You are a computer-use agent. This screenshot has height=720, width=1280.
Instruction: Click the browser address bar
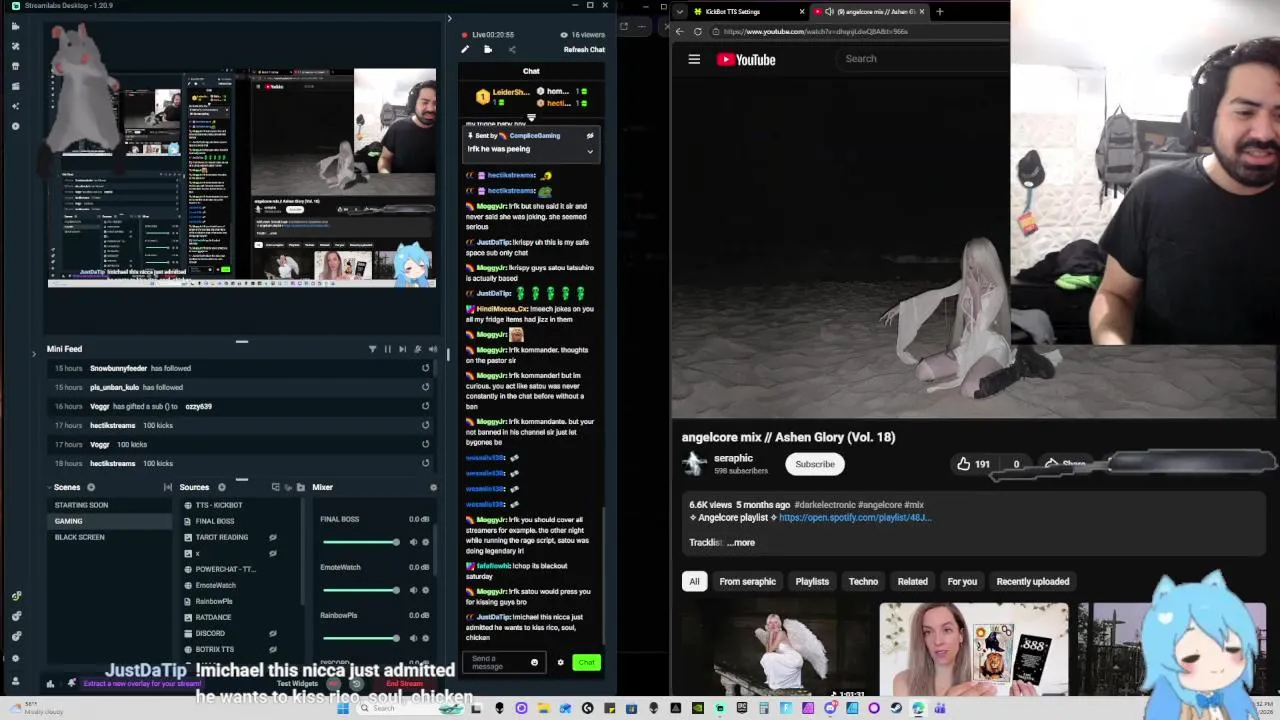860,32
